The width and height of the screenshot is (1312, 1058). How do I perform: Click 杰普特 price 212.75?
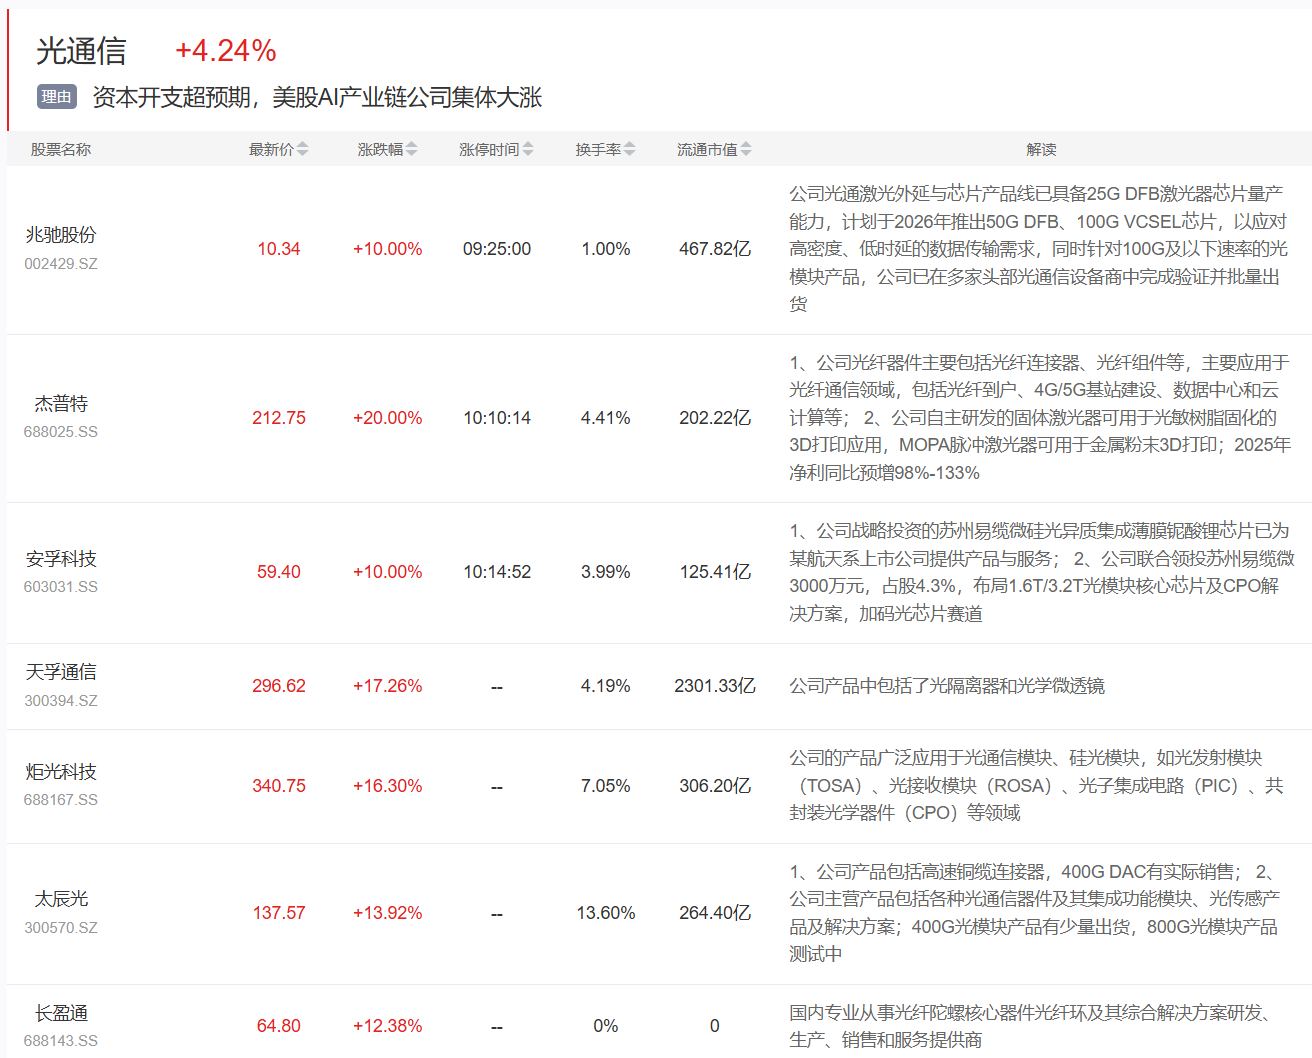279,418
